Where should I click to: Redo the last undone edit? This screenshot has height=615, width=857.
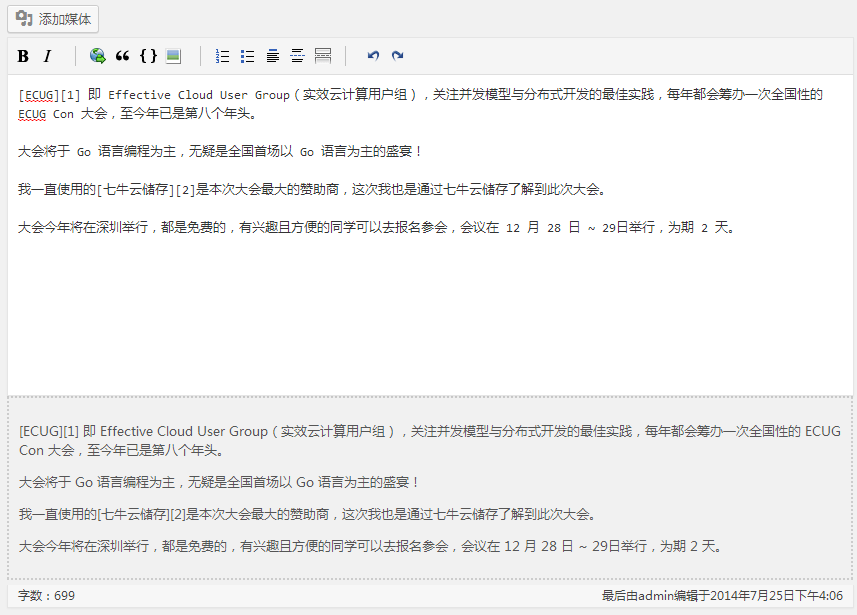pyautogui.click(x=398, y=56)
